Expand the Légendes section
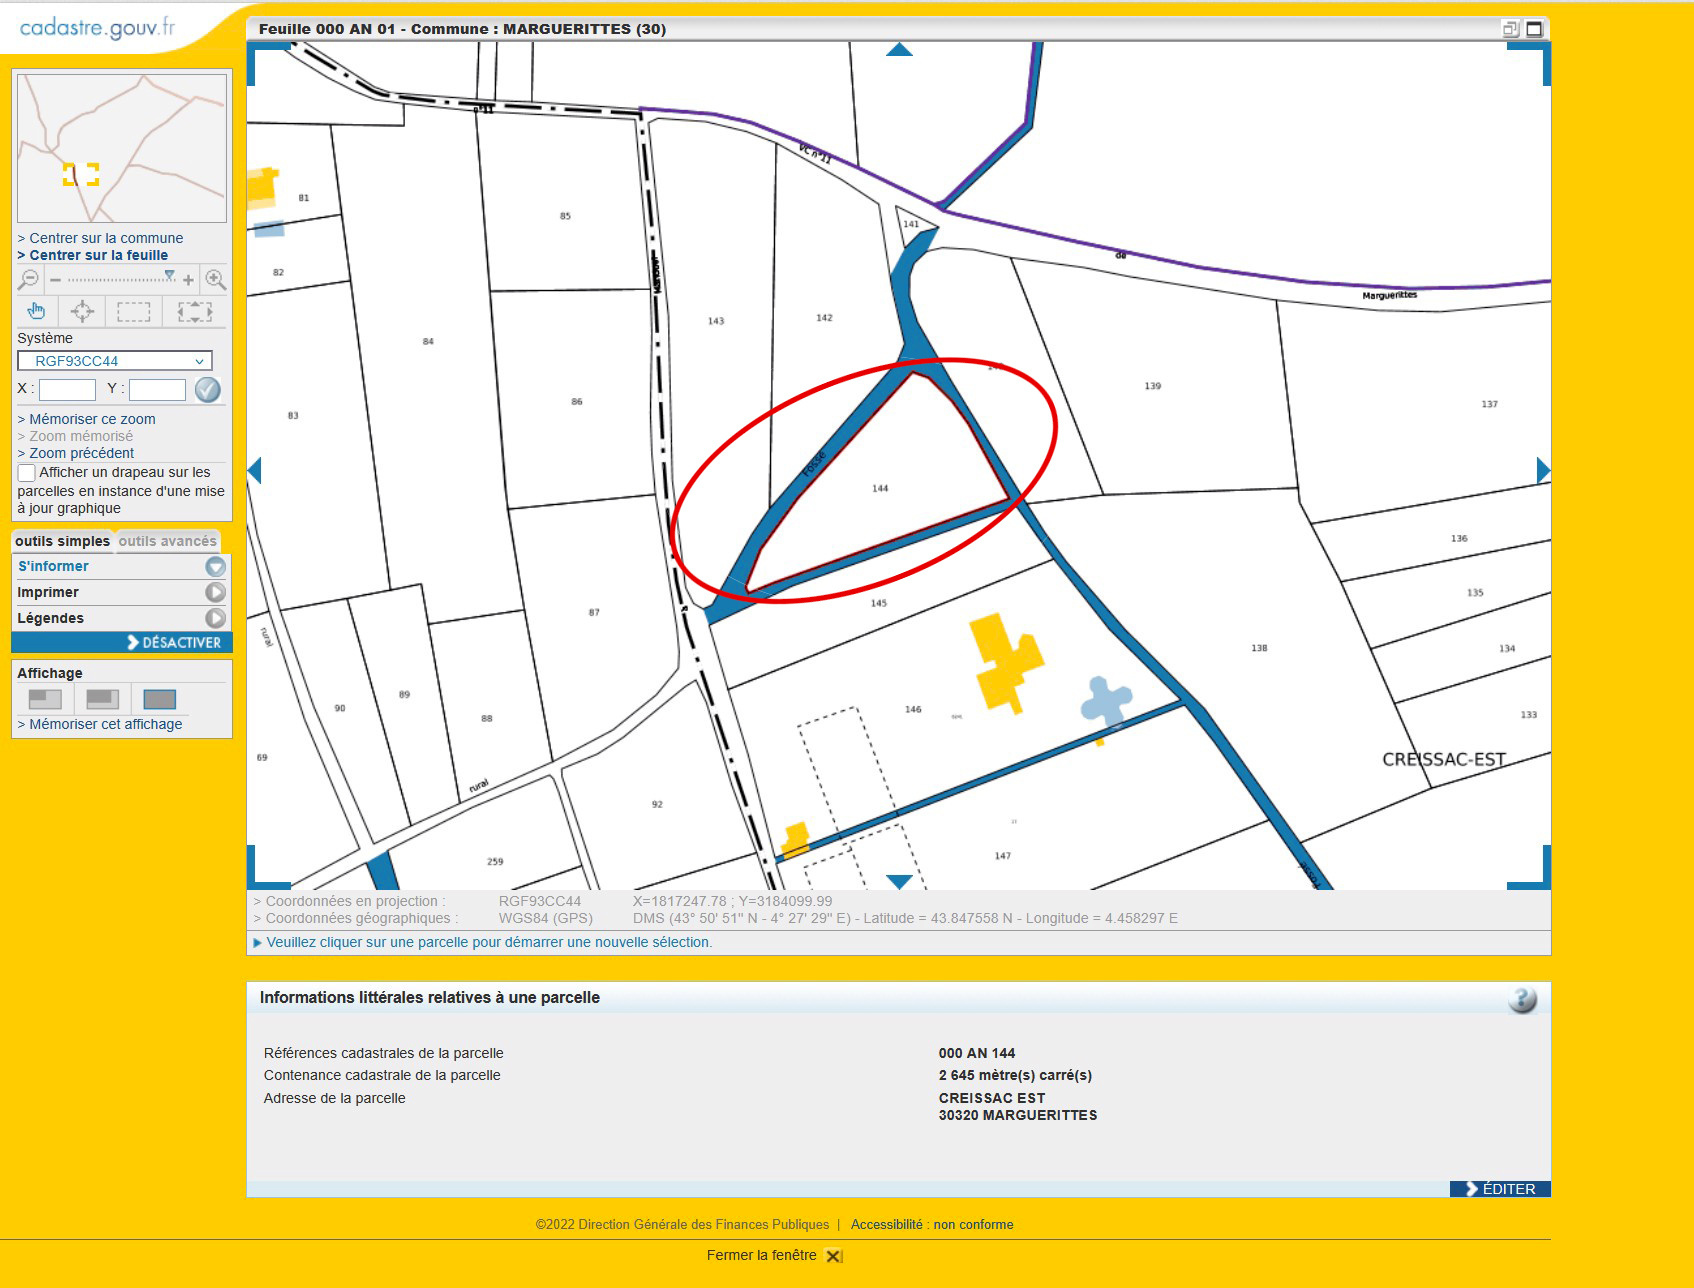Image resolution: width=1694 pixels, height=1288 pixels. (215, 618)
